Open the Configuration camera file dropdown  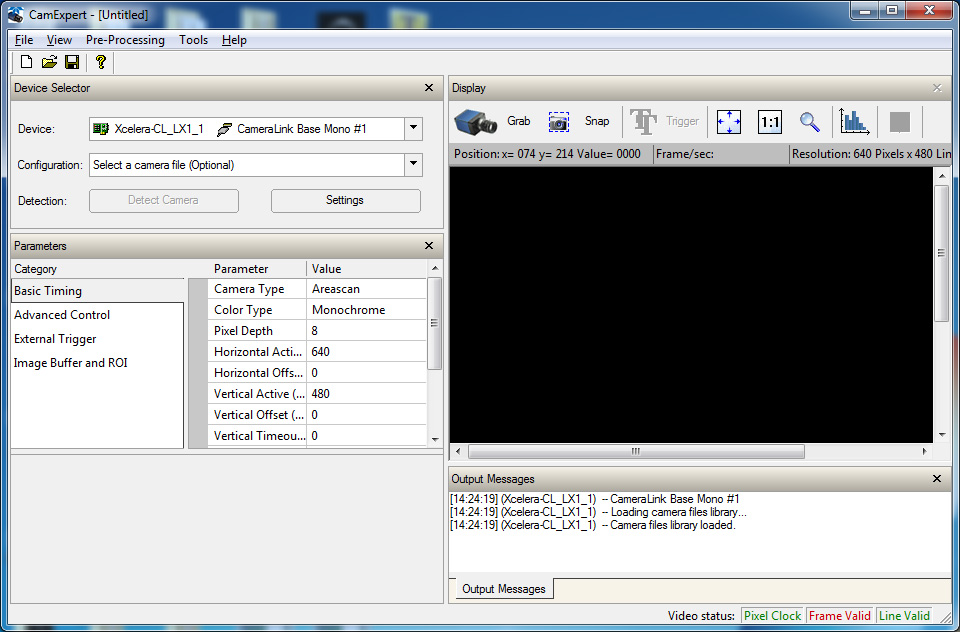tap(413, 165)
